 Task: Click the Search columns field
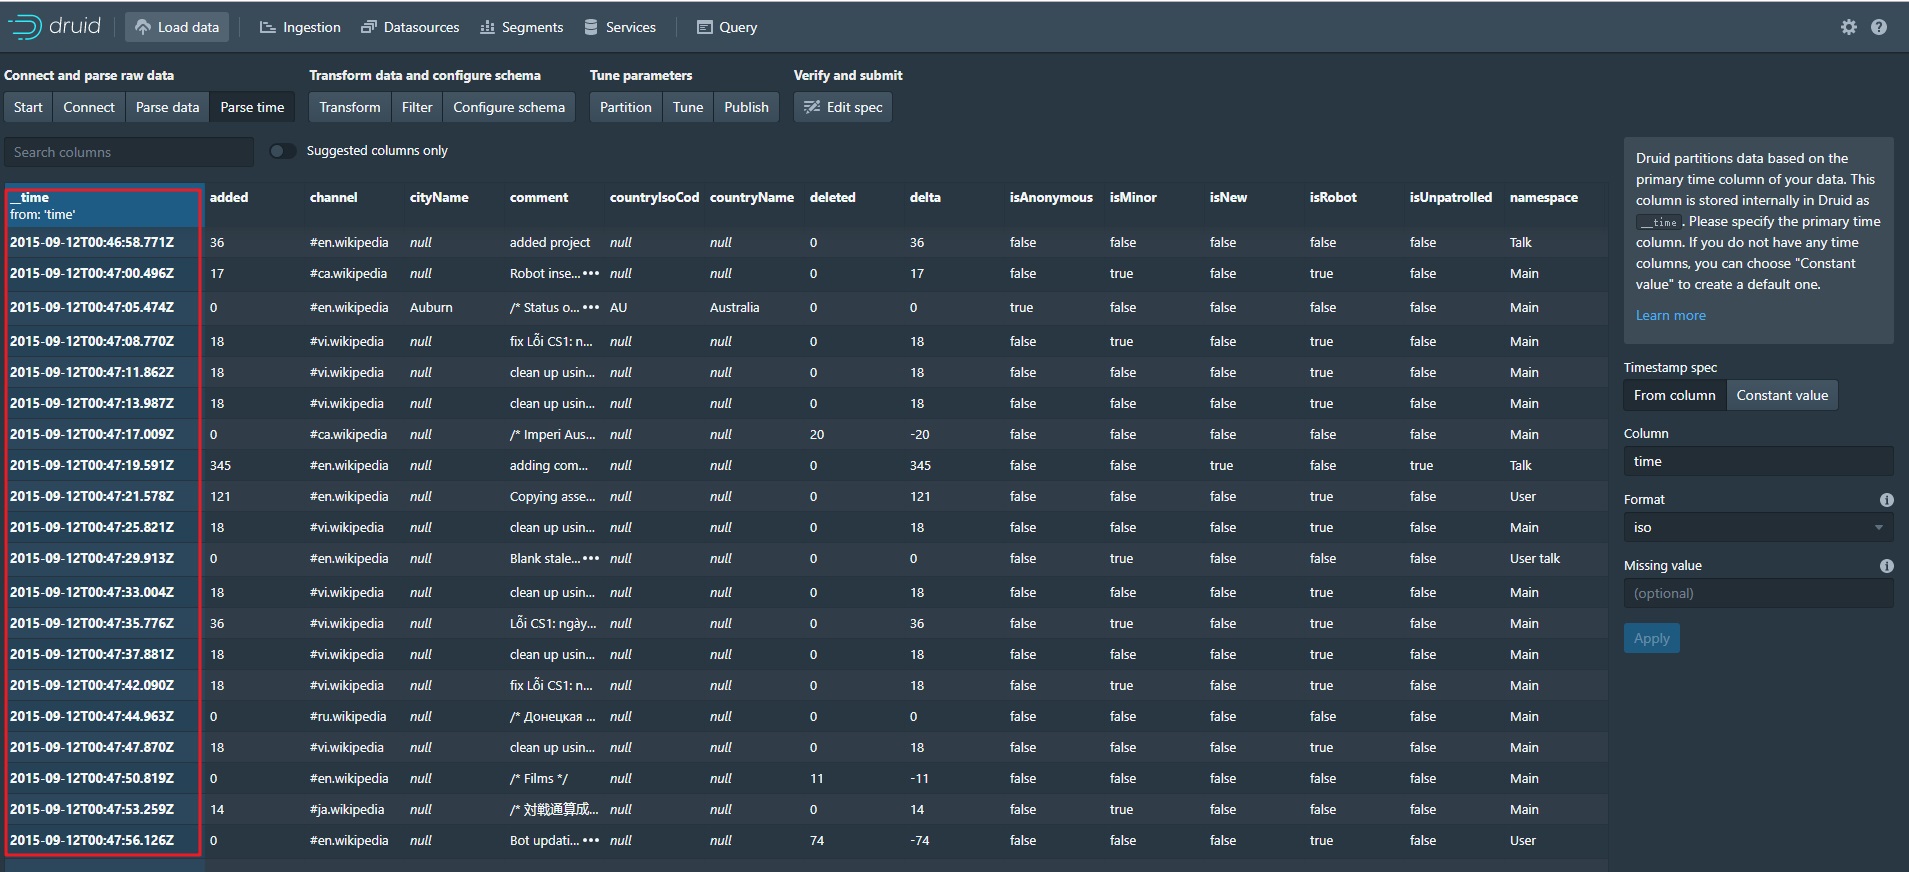pyautogui.click(x=129, y=152)
